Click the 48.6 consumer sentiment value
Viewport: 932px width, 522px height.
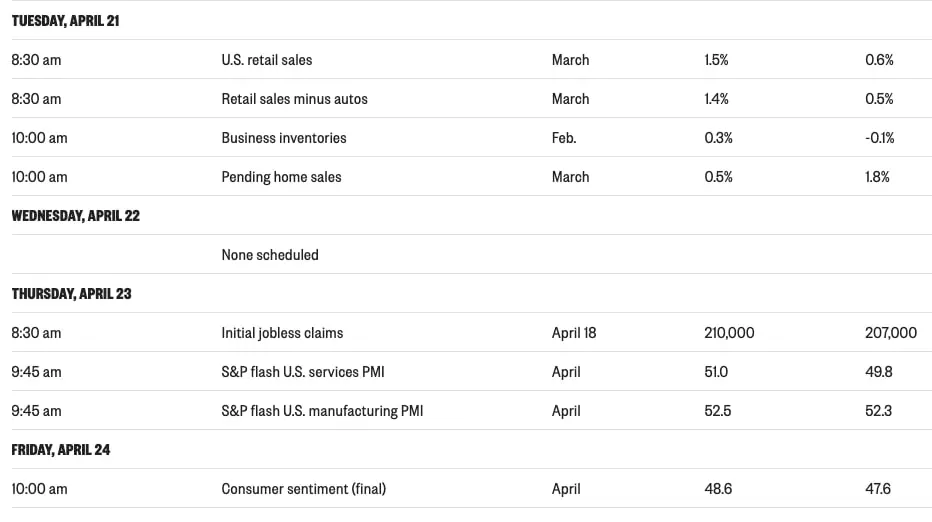[x=717, y=489]
